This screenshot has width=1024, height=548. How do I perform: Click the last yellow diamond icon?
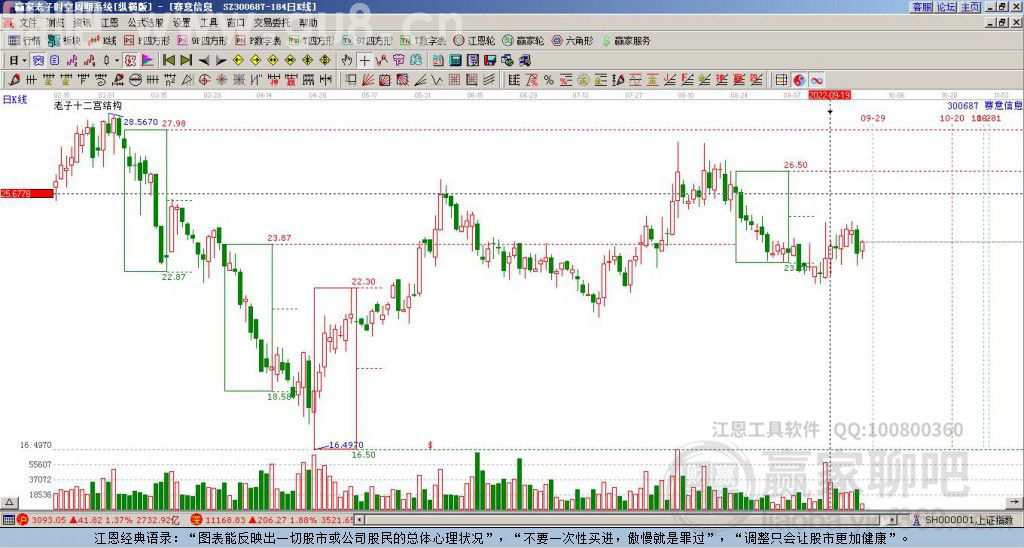click(325, 61)
